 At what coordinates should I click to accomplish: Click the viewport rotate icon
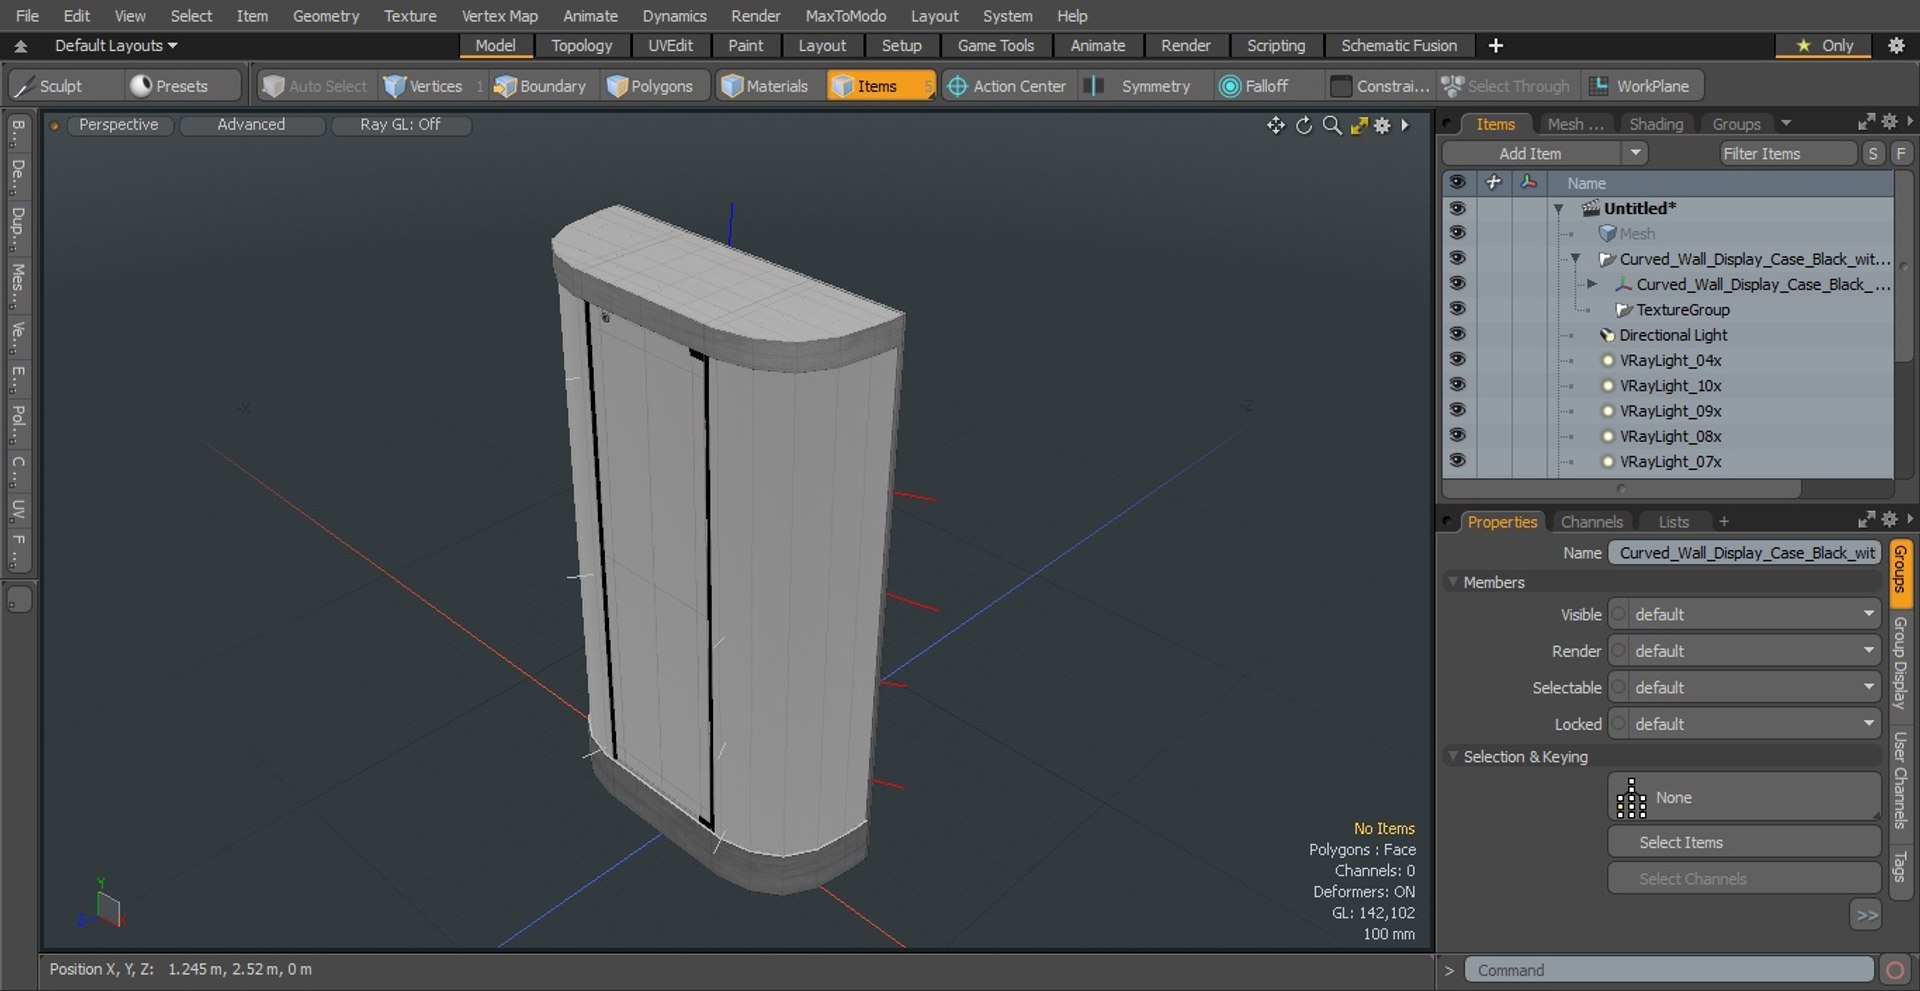pos(1304,125)
